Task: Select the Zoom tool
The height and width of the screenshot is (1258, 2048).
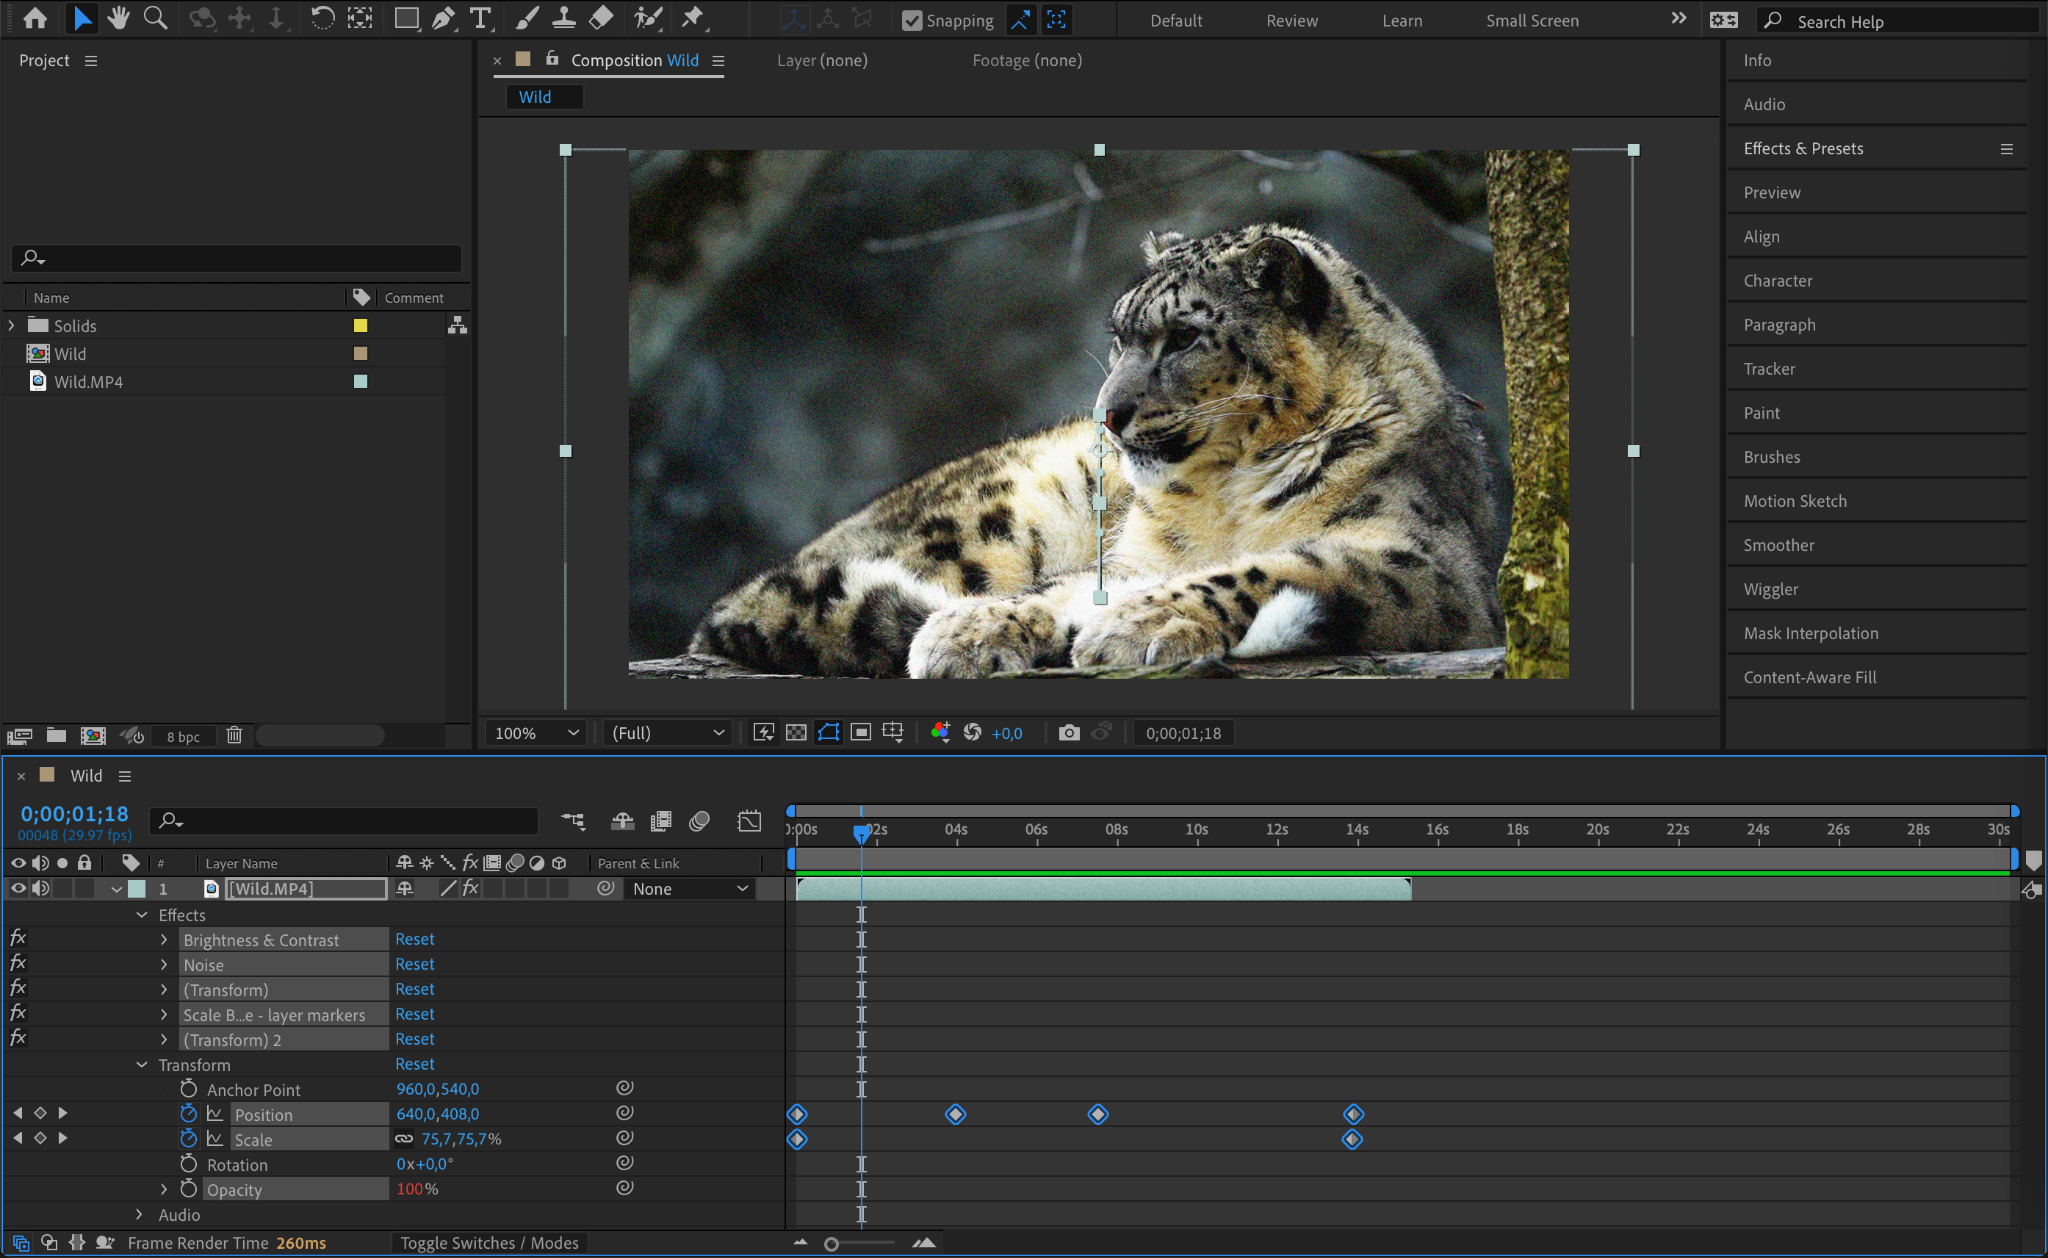Action: [155, 18]
